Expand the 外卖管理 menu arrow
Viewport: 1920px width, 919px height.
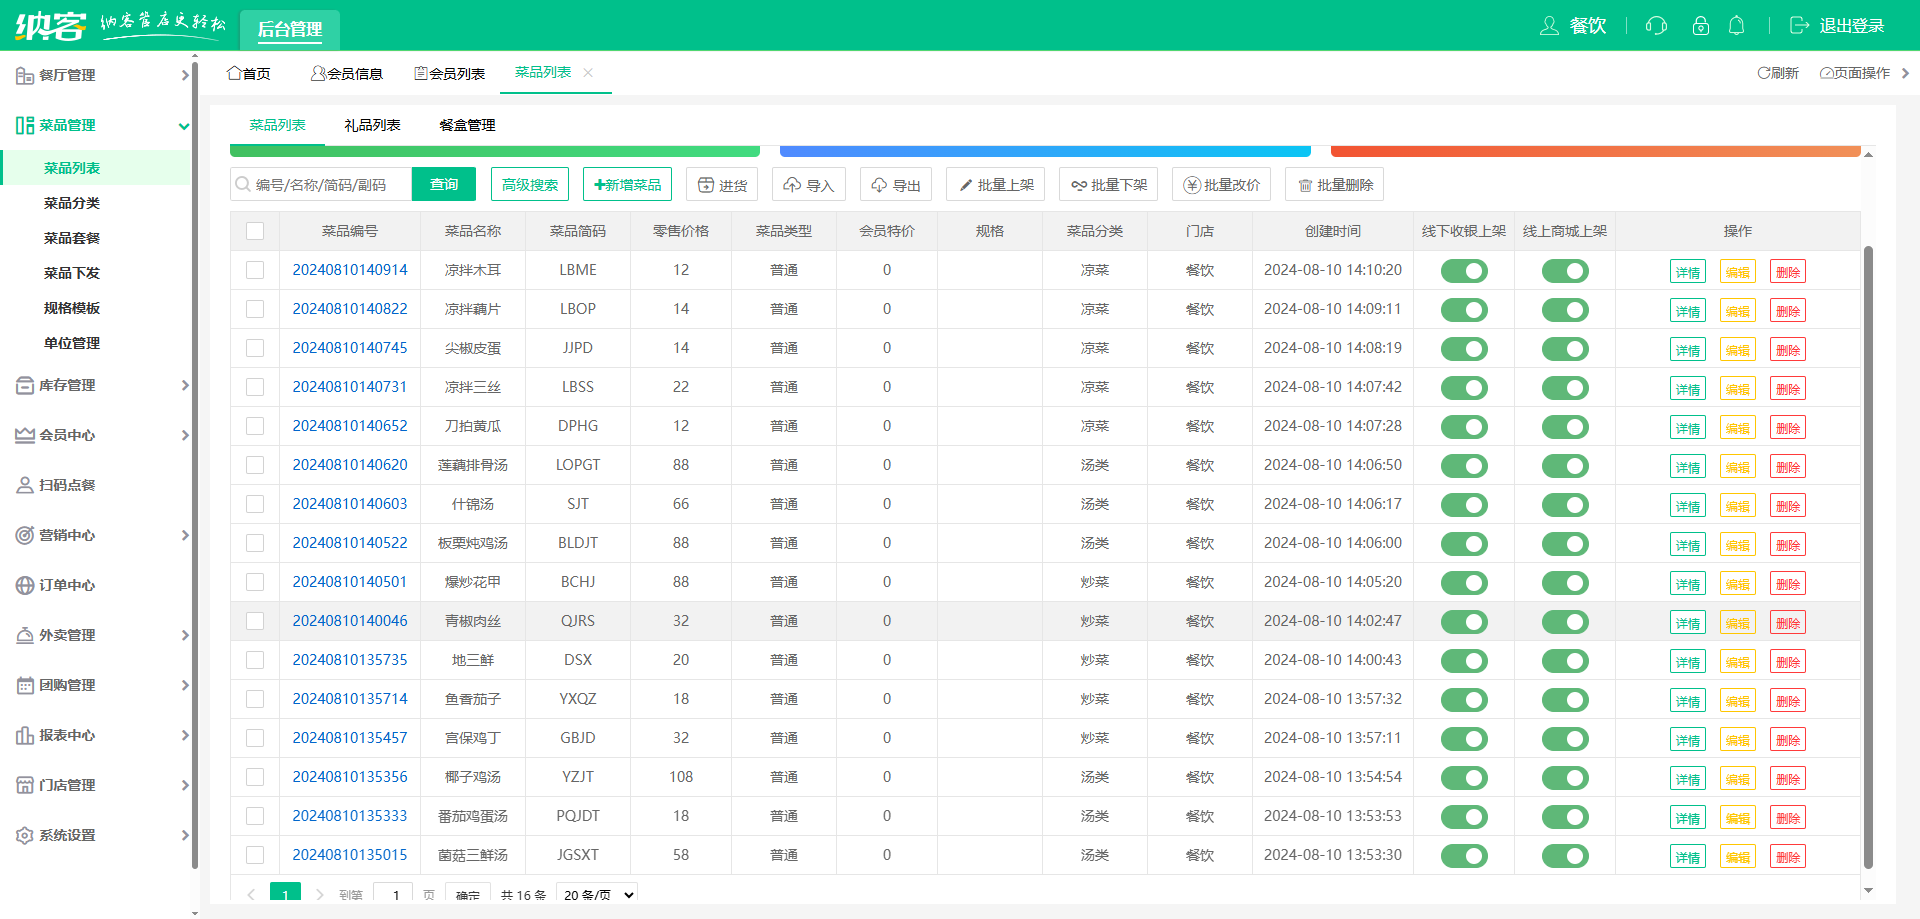coord(184,635)
